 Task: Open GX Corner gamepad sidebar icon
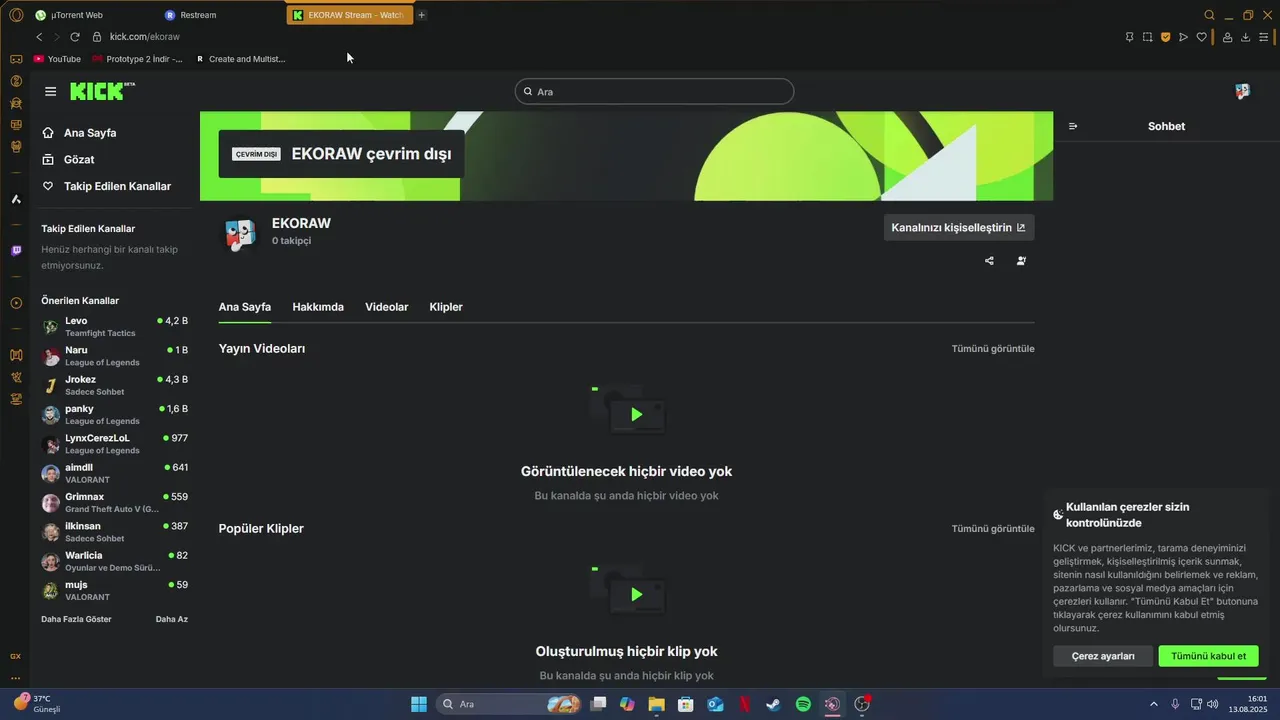(16, 59)
